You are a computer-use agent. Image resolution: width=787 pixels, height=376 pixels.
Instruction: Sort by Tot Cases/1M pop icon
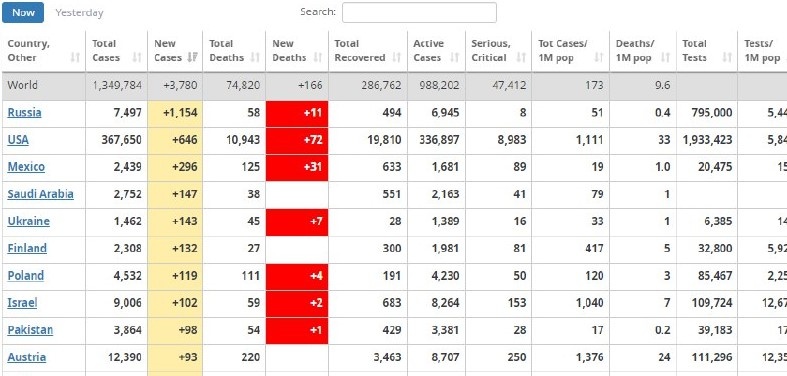[x=599, y=58]
